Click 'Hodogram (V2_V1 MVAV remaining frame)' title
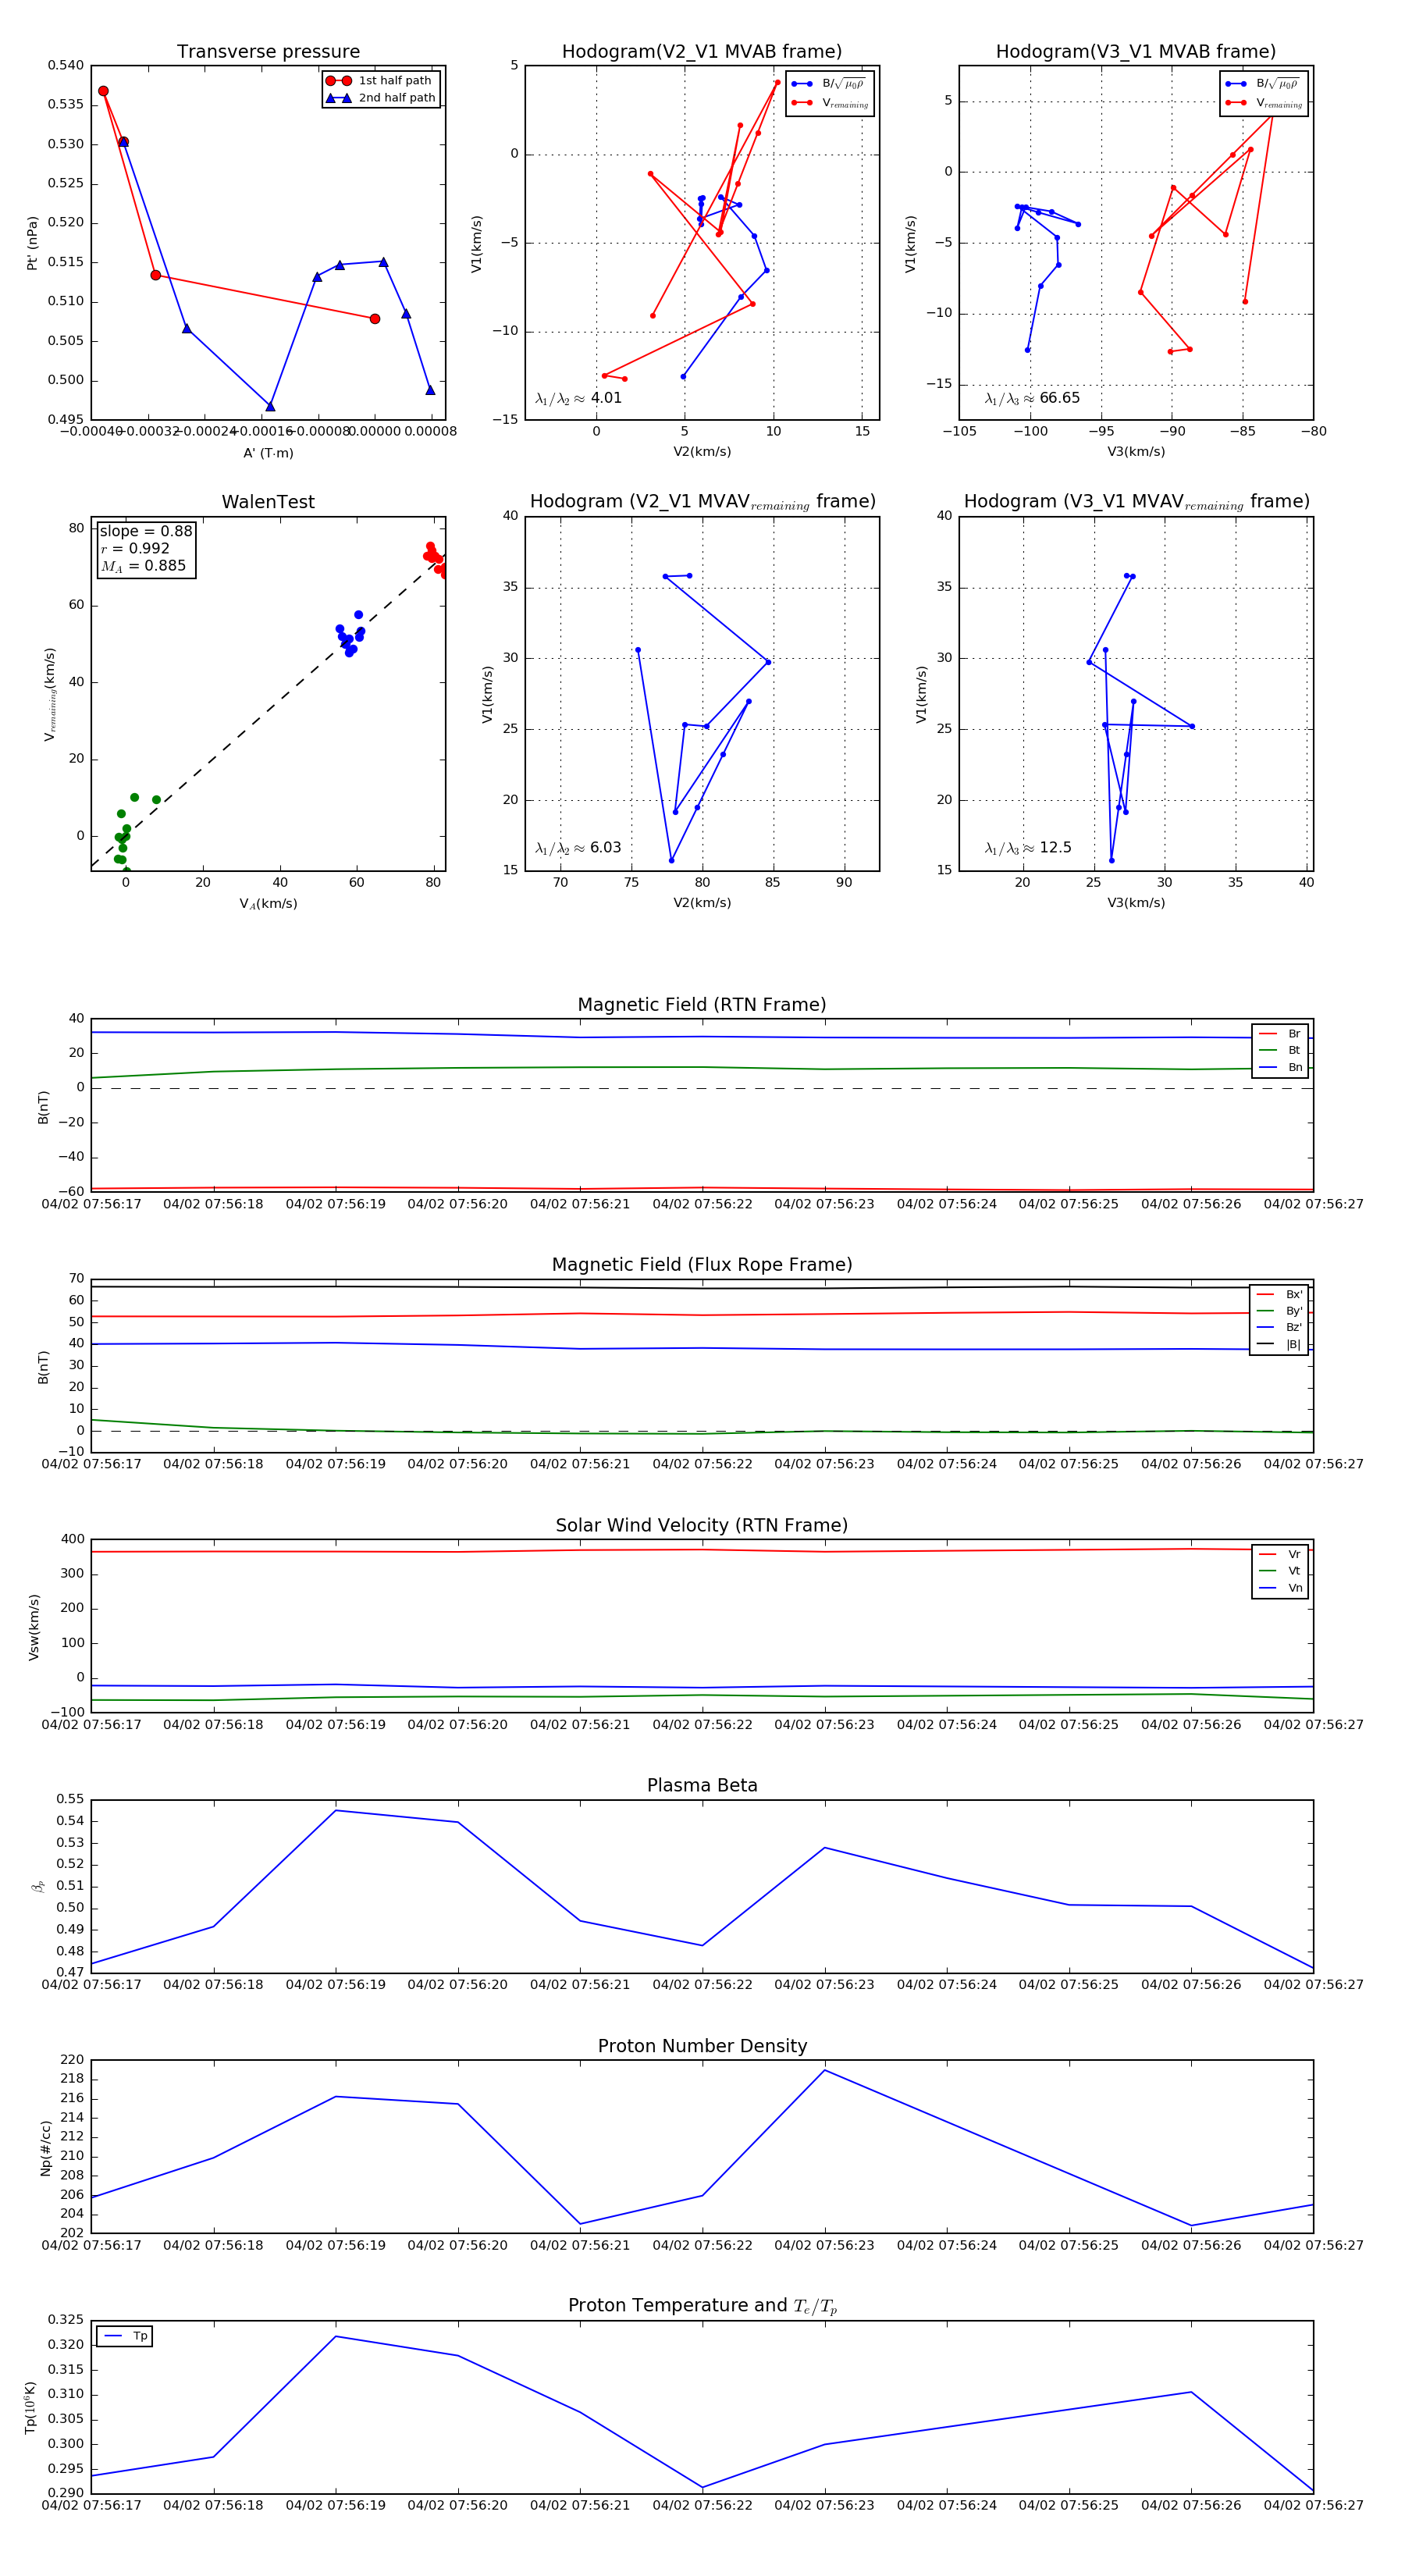1405x2576 pixels. pos(702,502)
